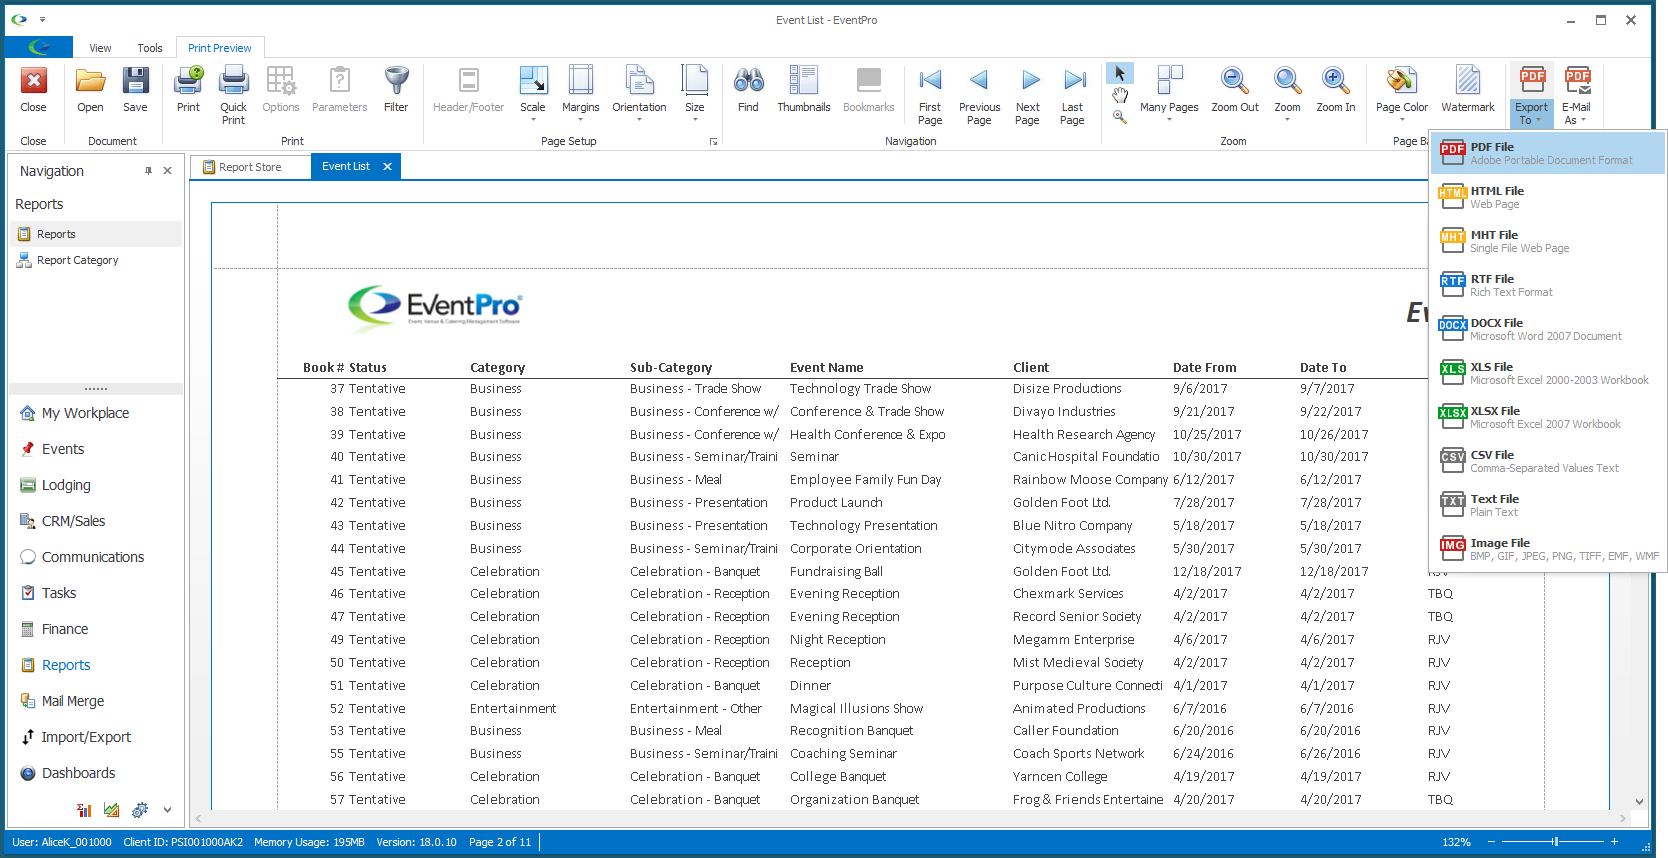Viewport: 1668px width, 858px height.
Task: Select Reports in the Reports tree
Action: click(x=96, y=234)
